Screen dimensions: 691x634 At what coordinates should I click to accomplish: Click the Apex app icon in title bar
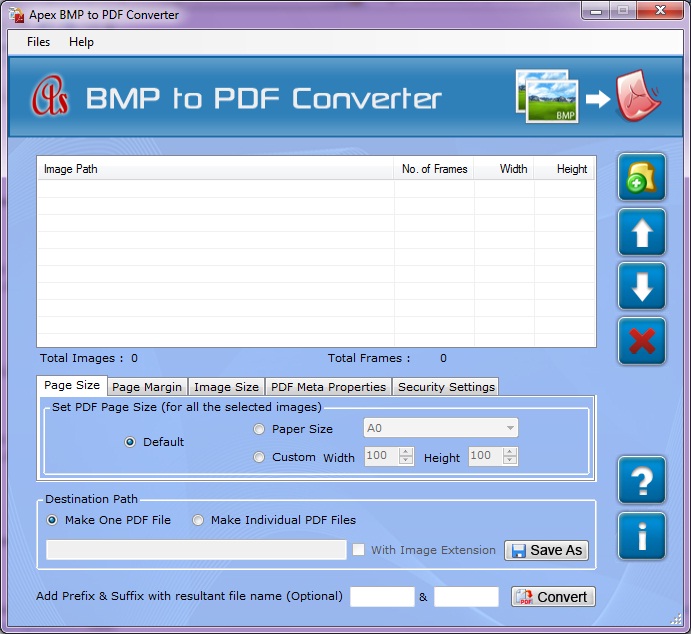[16, 15]
